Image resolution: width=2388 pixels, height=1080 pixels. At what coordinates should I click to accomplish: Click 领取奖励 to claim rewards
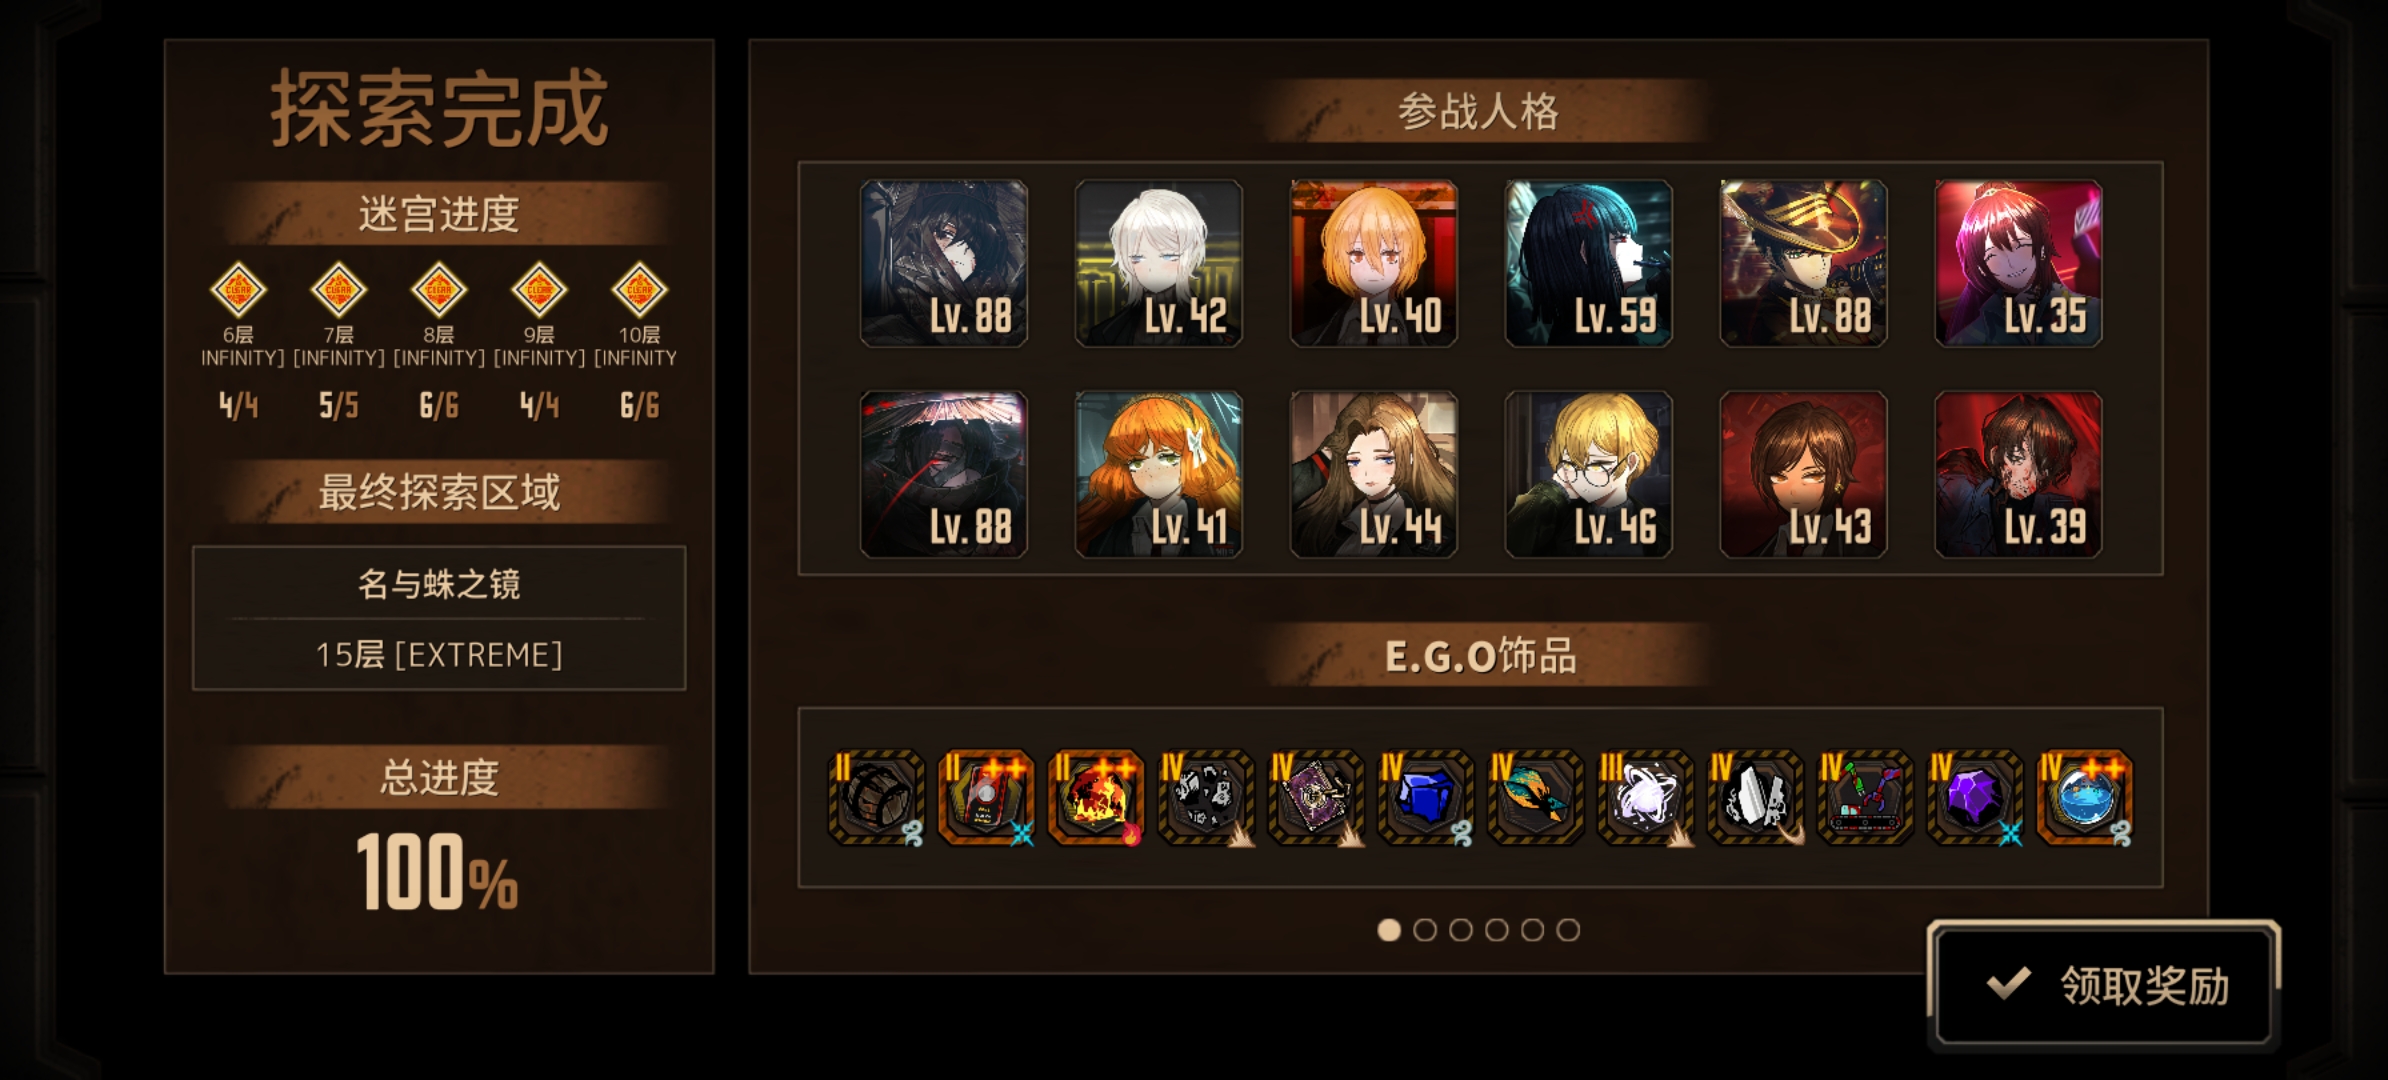[2104, 985]
